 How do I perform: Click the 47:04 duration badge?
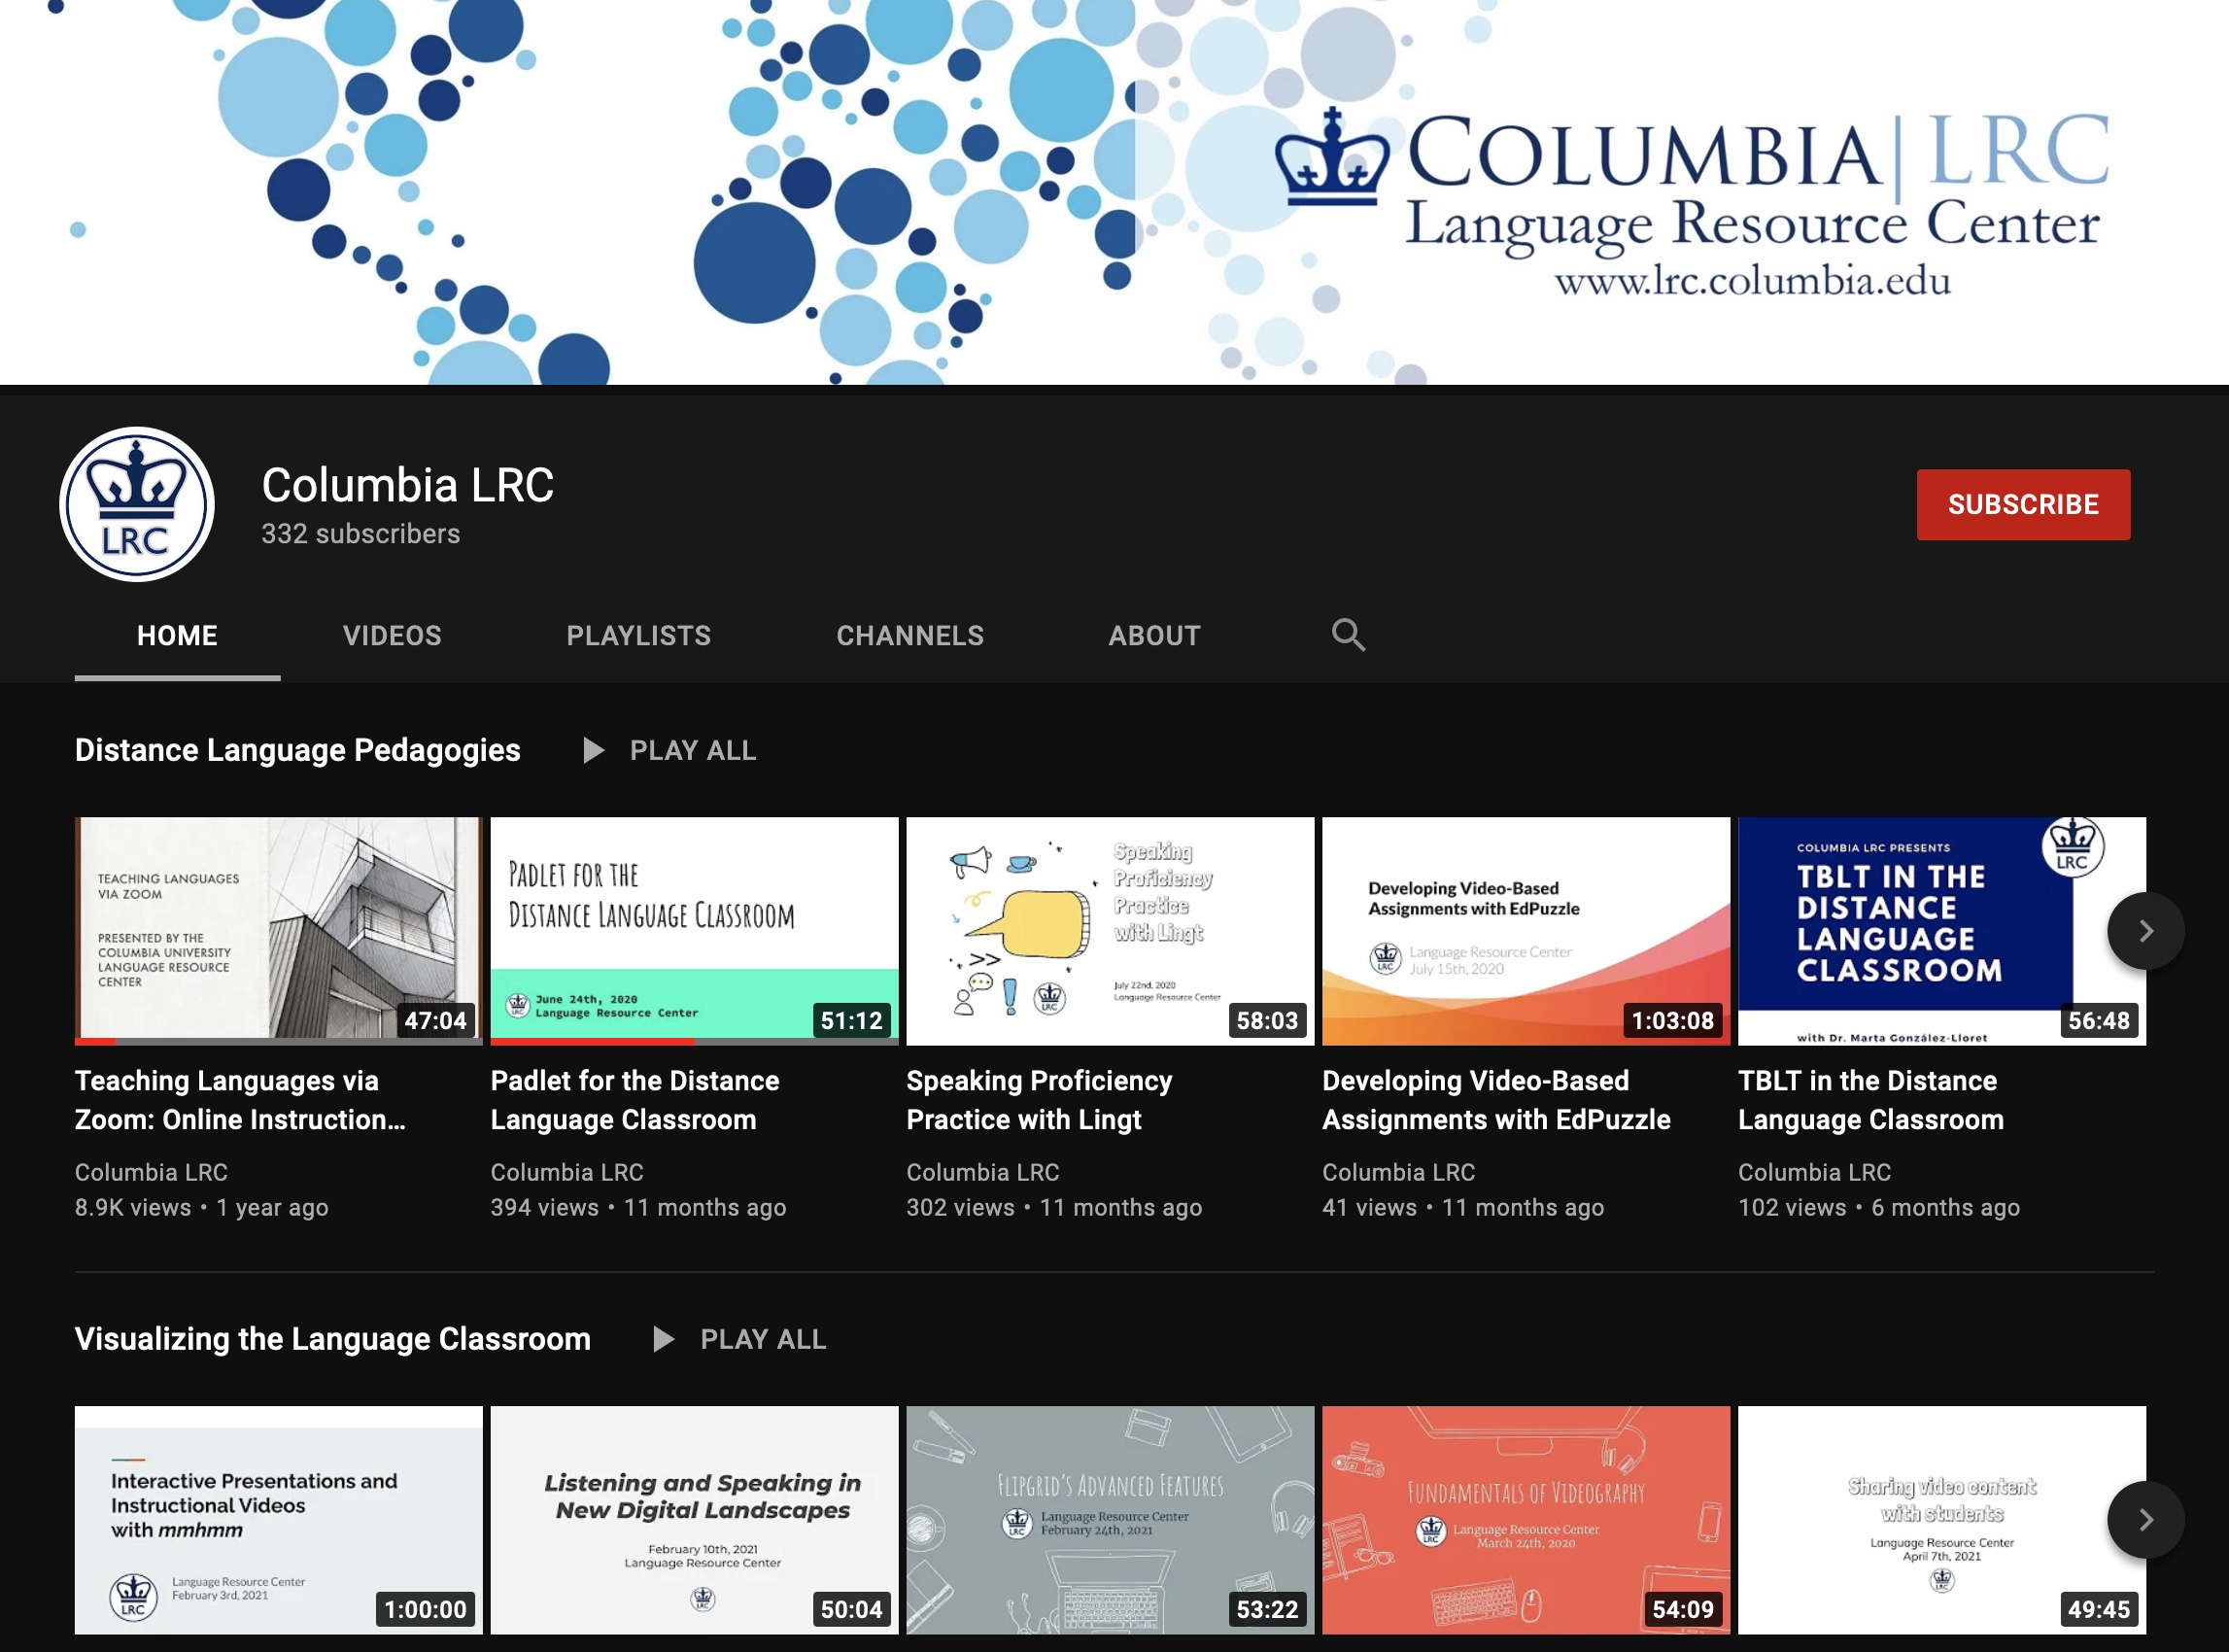[x=435, y=1021]
